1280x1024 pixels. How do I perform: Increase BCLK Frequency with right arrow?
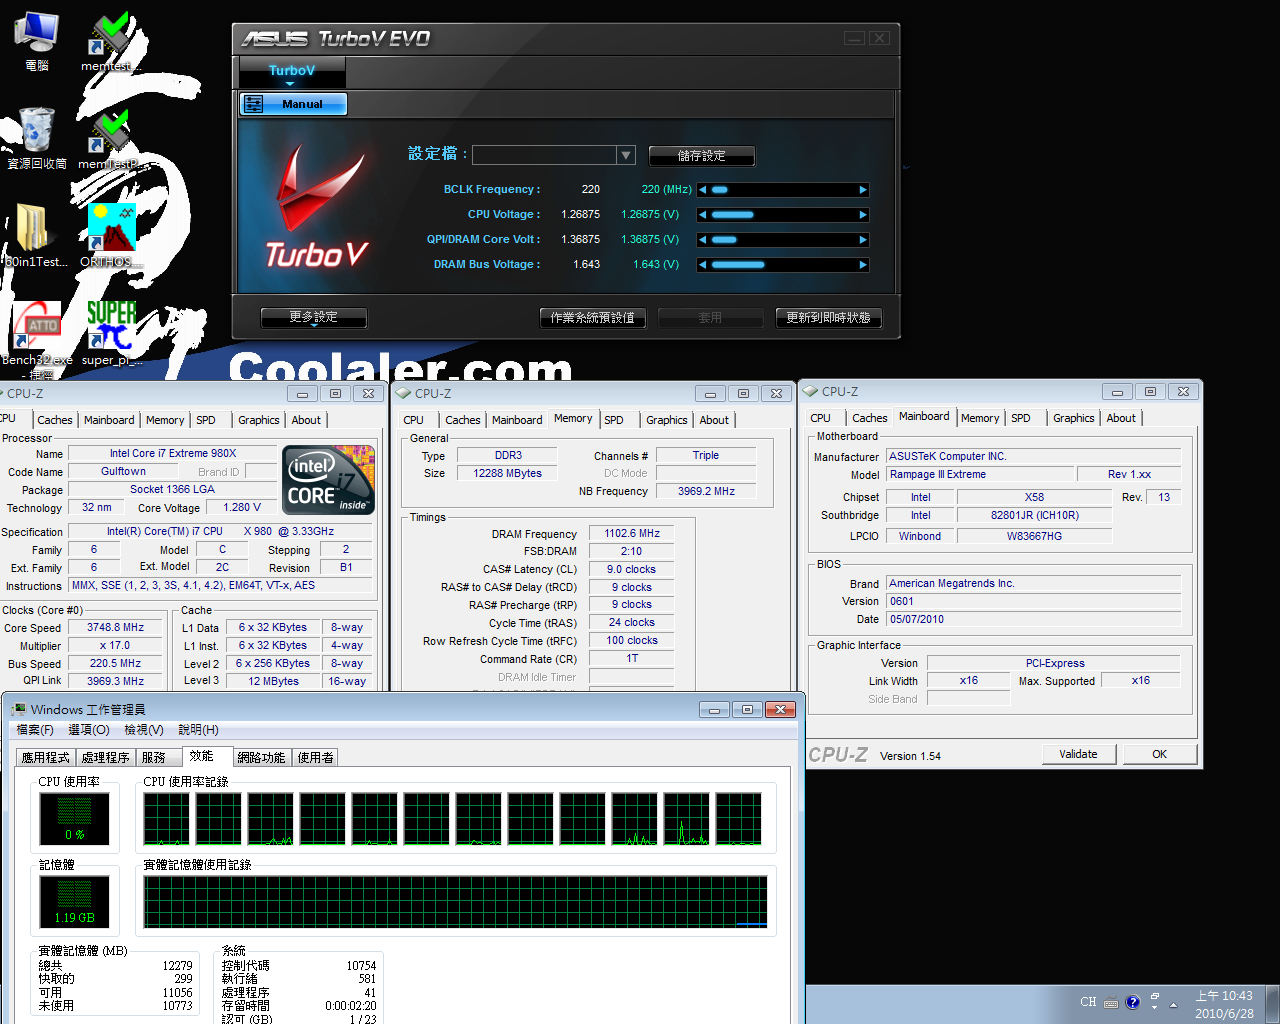pyautogui.click(x=863, y=190)
